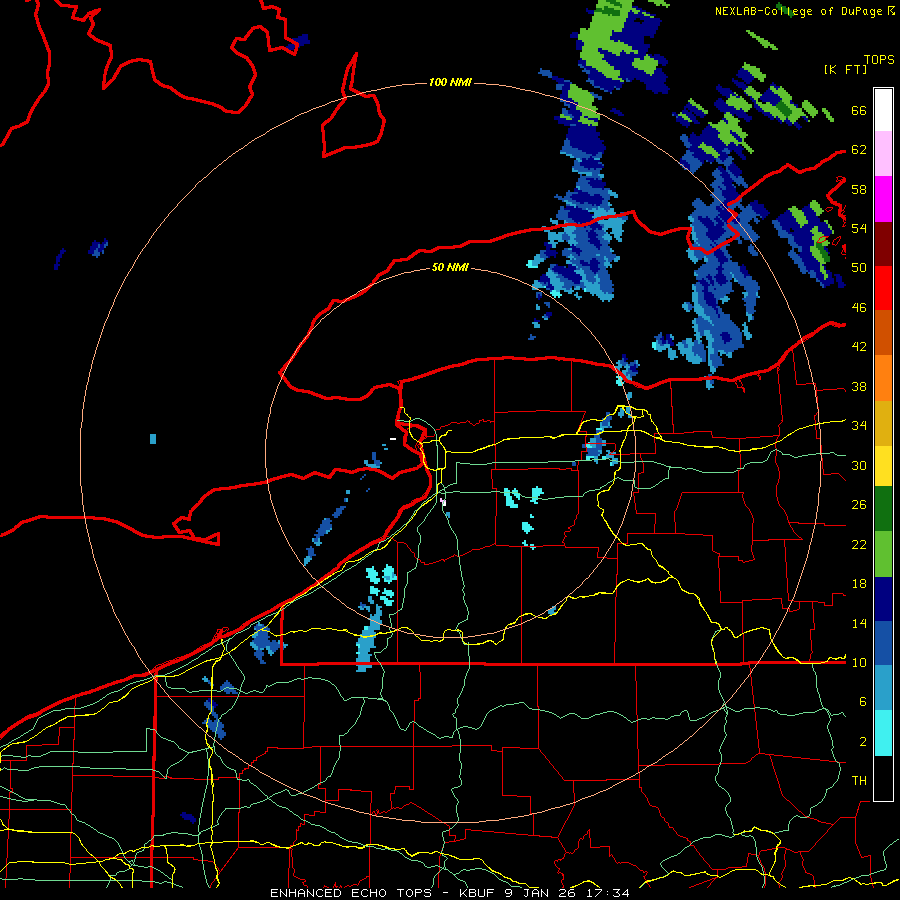
Task: Click the '46' legend value
Action: coord(859,308)
